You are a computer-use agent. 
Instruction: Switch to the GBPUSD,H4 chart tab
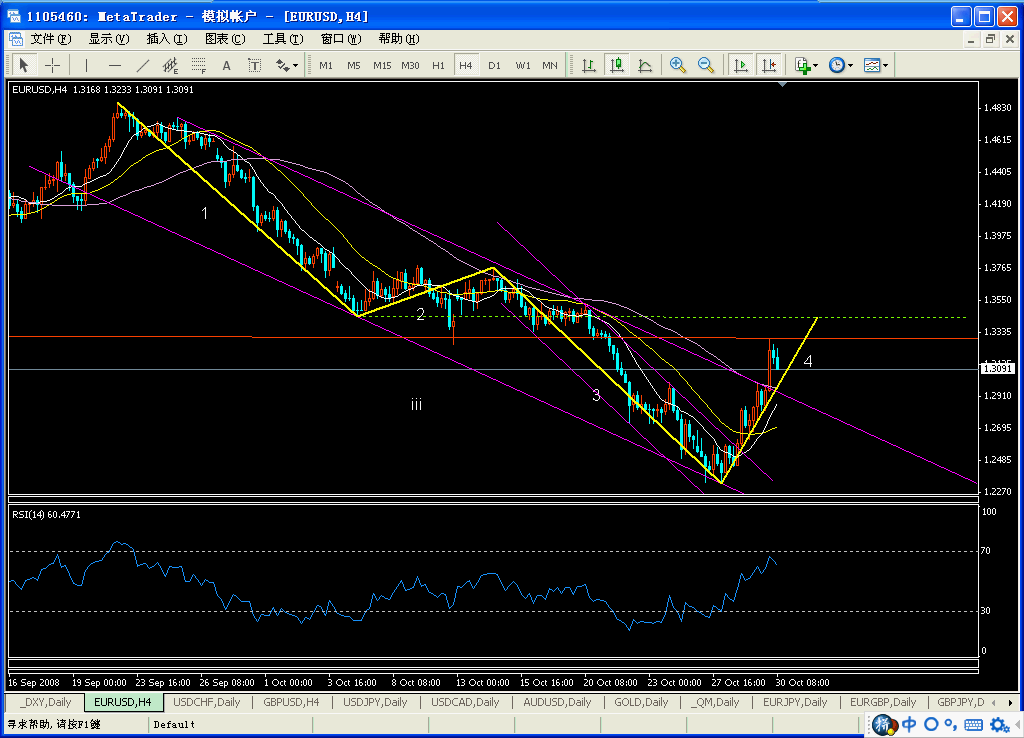291,703
